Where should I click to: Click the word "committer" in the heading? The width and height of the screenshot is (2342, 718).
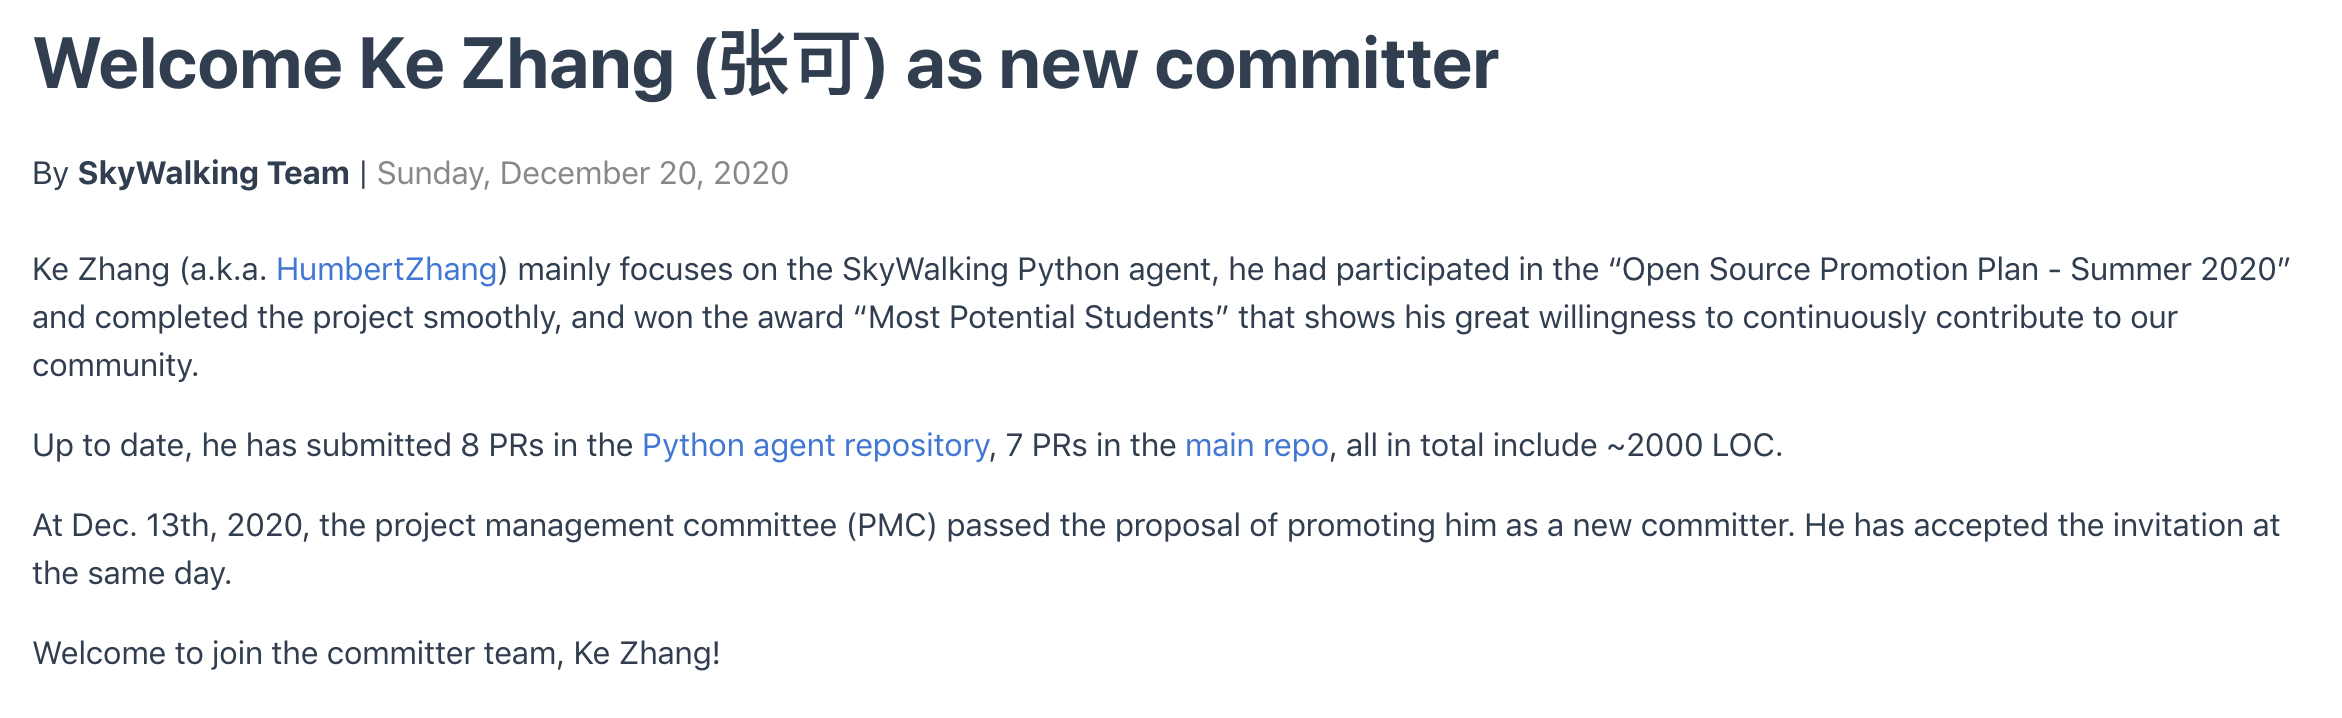pos(1326,65)
